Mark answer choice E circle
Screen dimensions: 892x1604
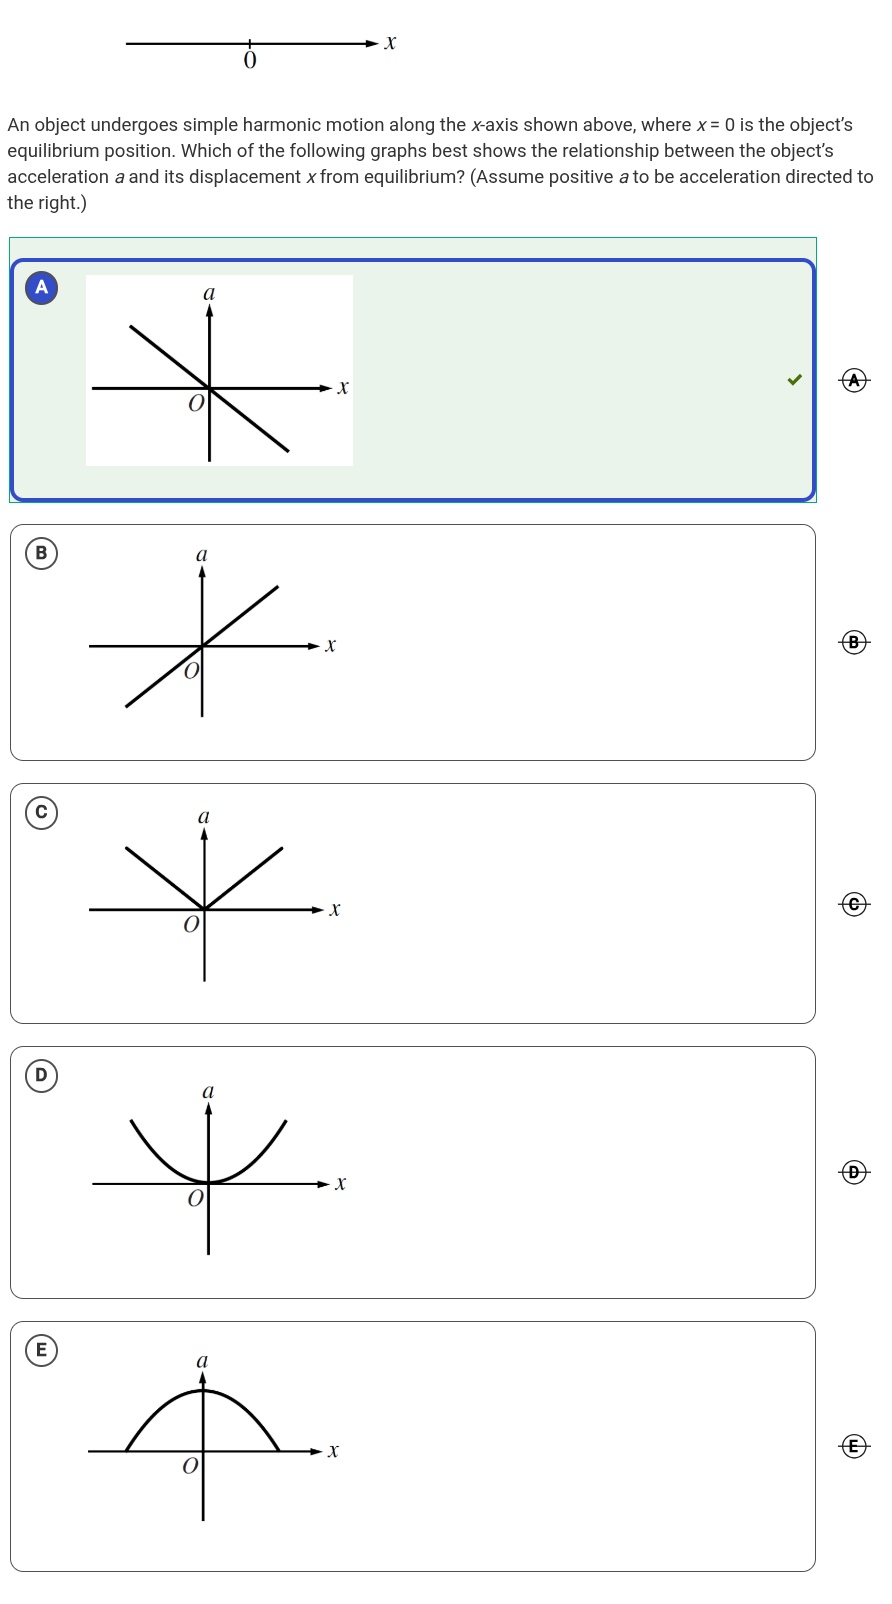pyautogui.click(x=41, y=1351)
